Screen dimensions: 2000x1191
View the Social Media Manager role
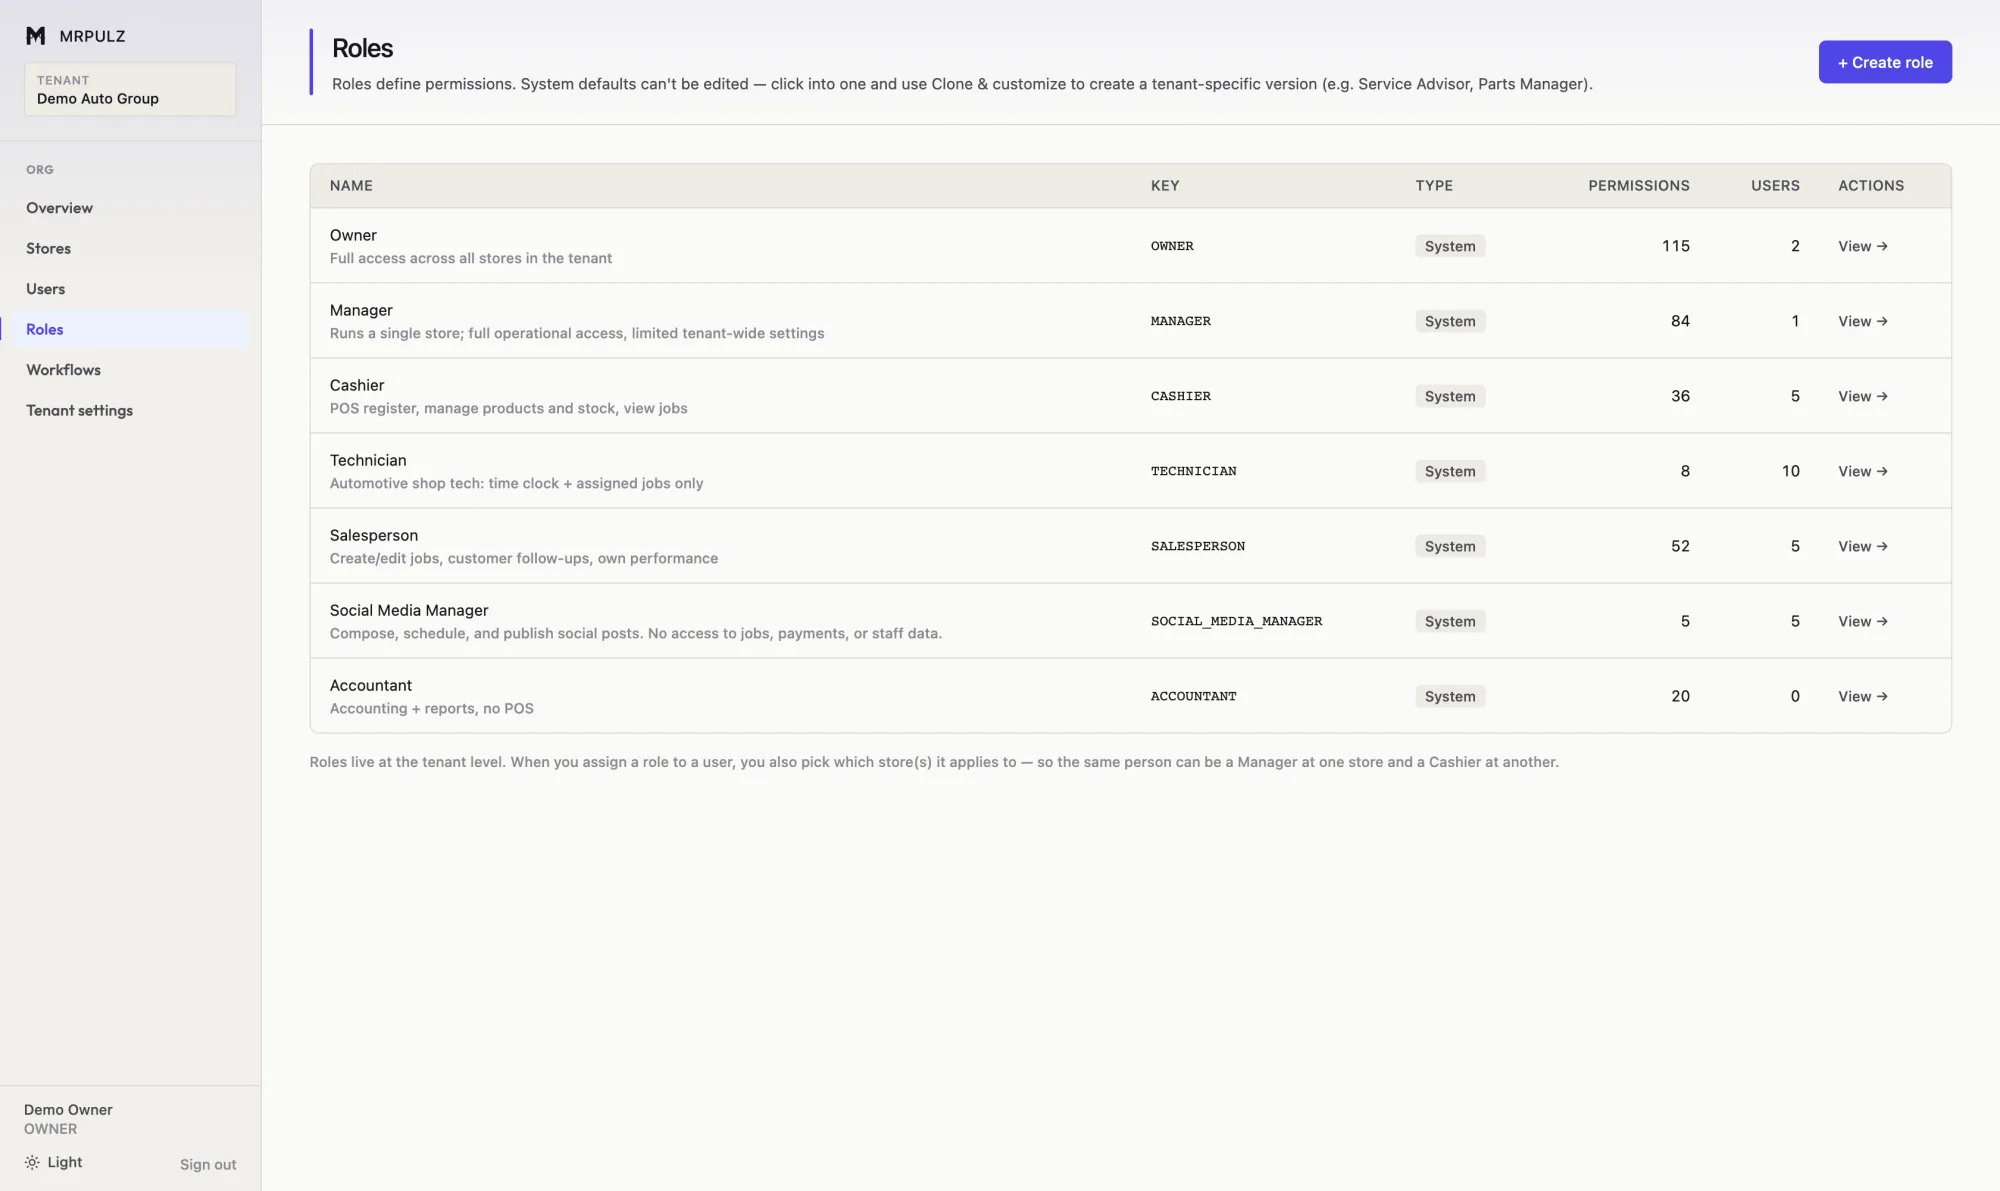point(1862,621)
